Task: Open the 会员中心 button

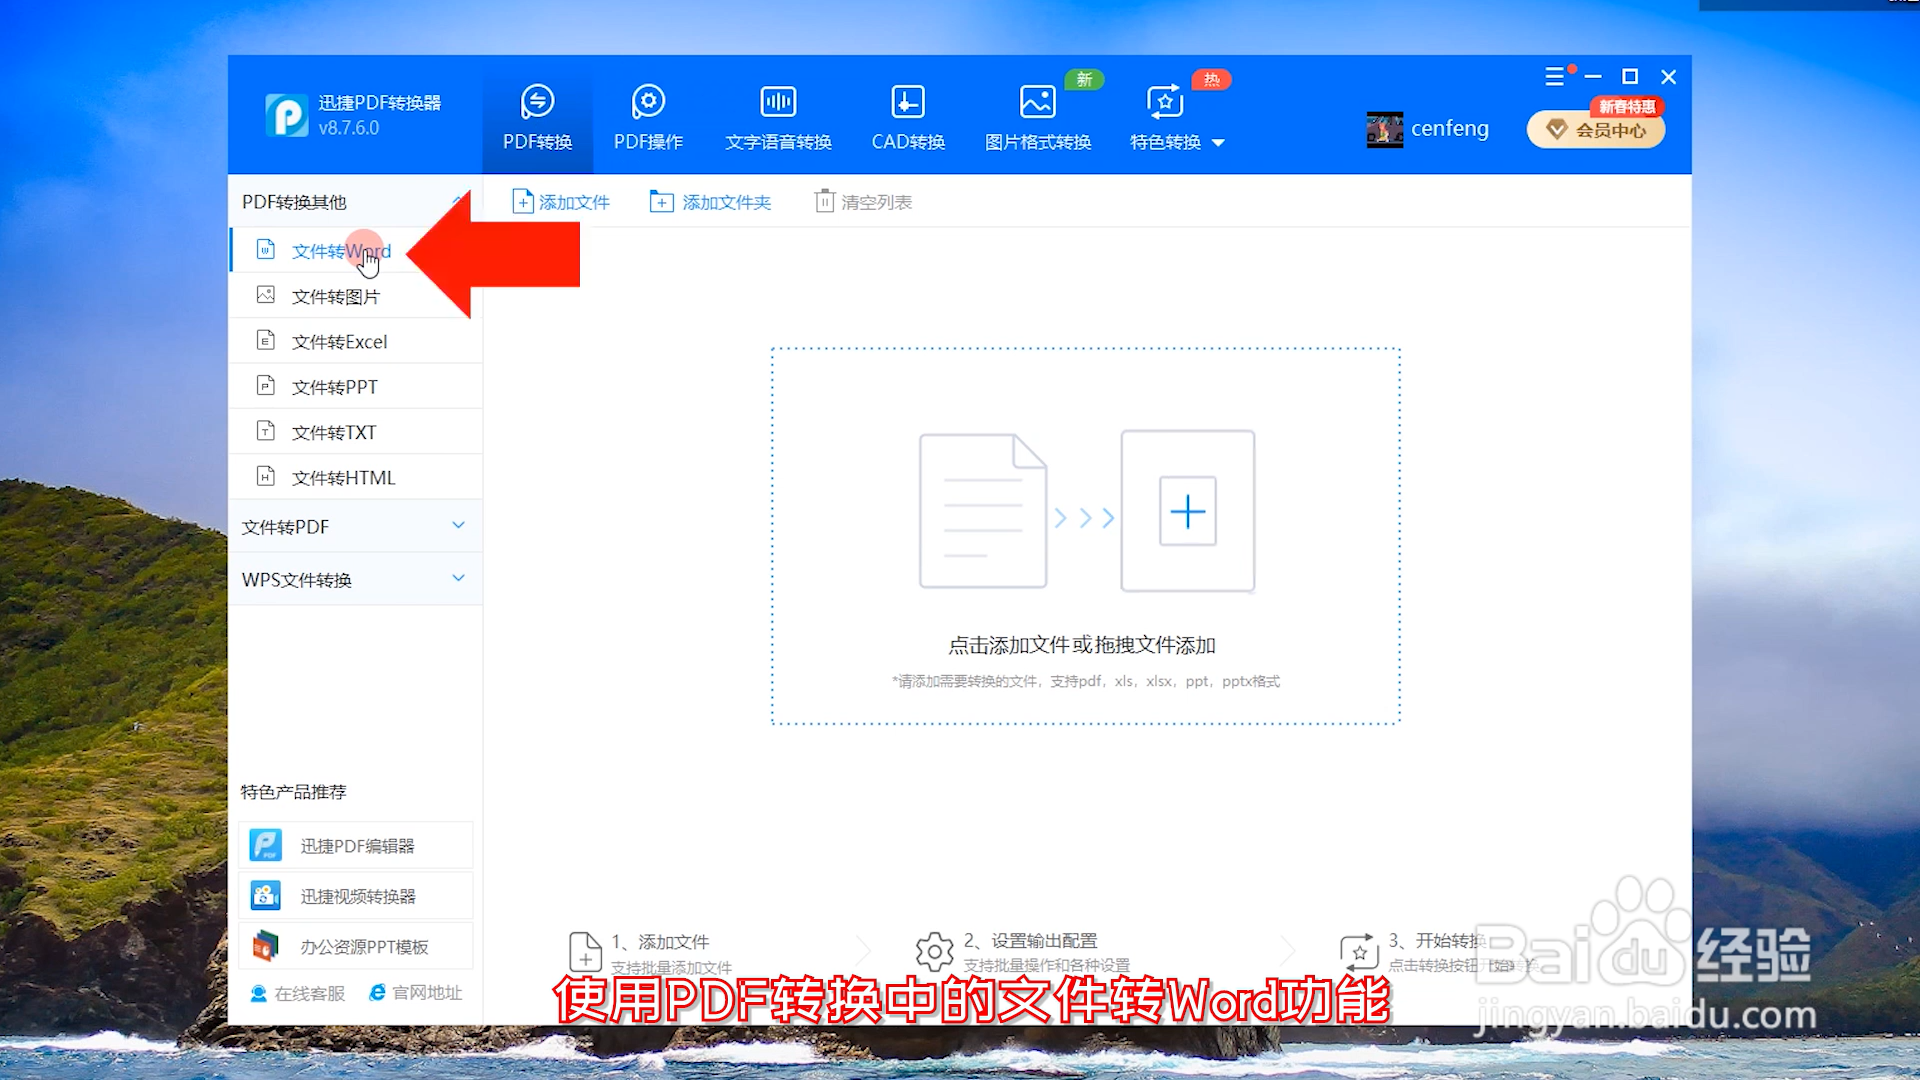Action: coord(1596,130)
